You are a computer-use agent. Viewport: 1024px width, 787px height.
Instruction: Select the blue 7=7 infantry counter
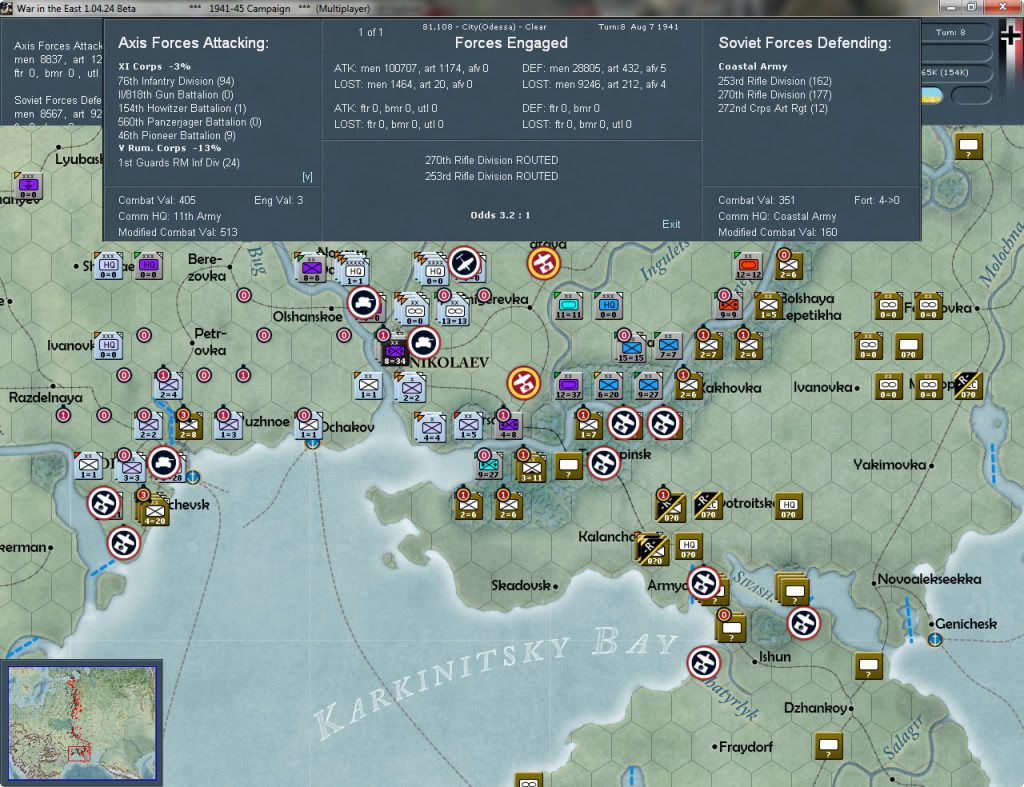point(668,345)
